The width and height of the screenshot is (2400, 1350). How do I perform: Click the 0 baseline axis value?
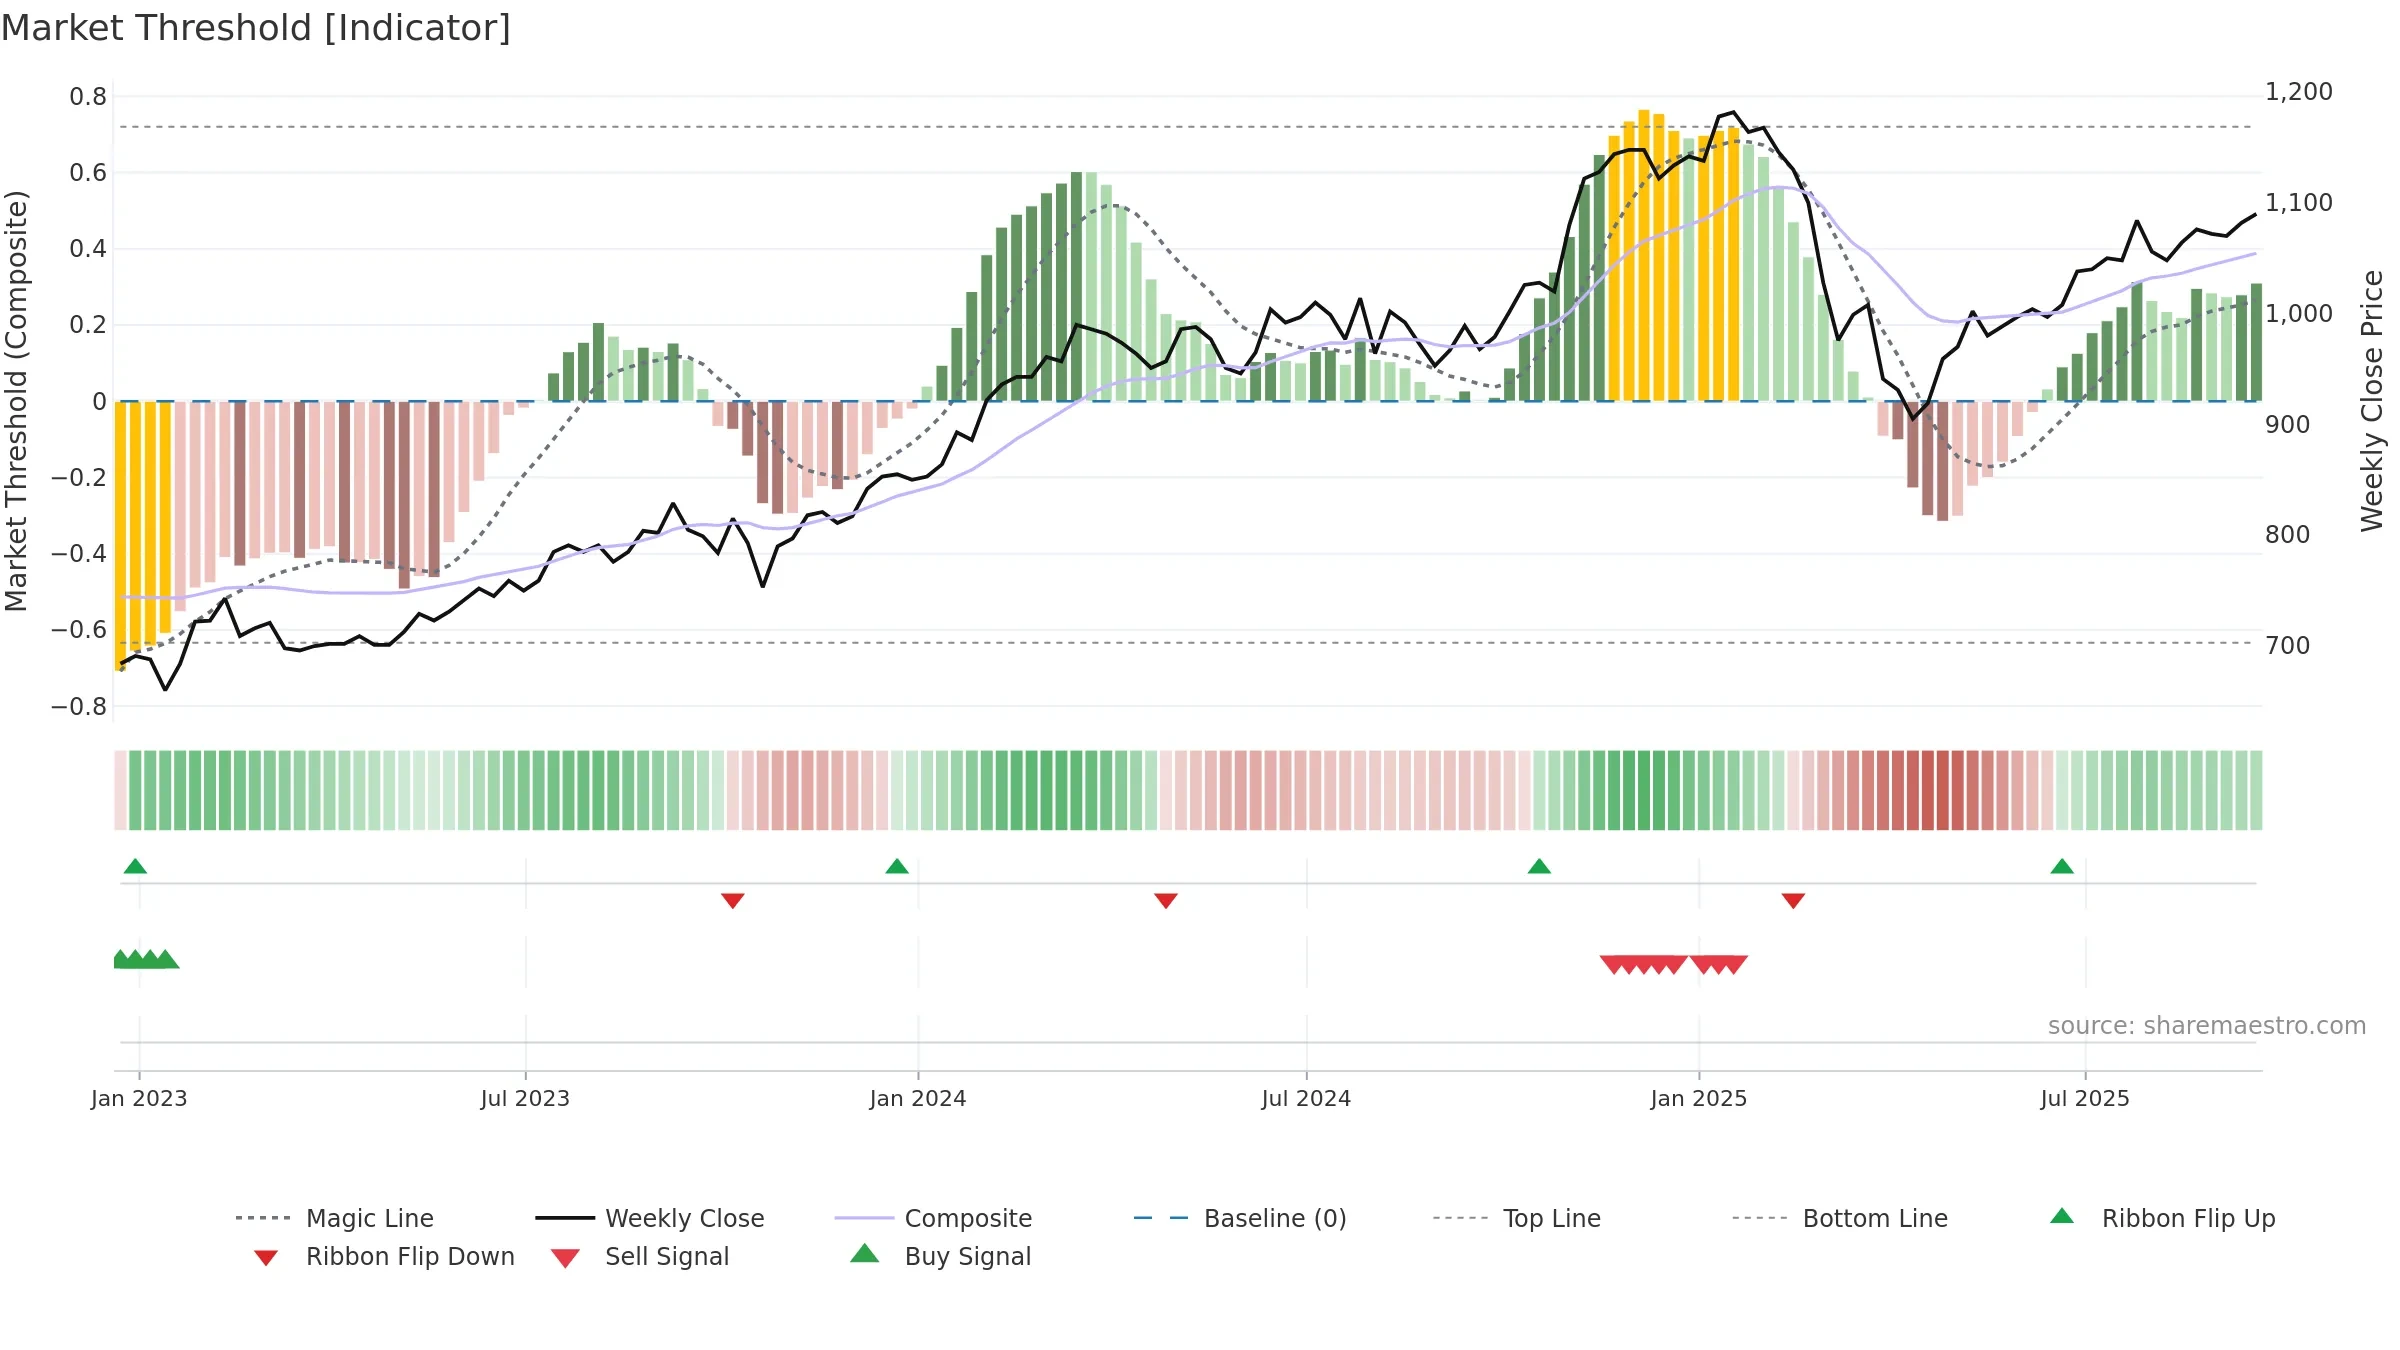coord(99,402)
